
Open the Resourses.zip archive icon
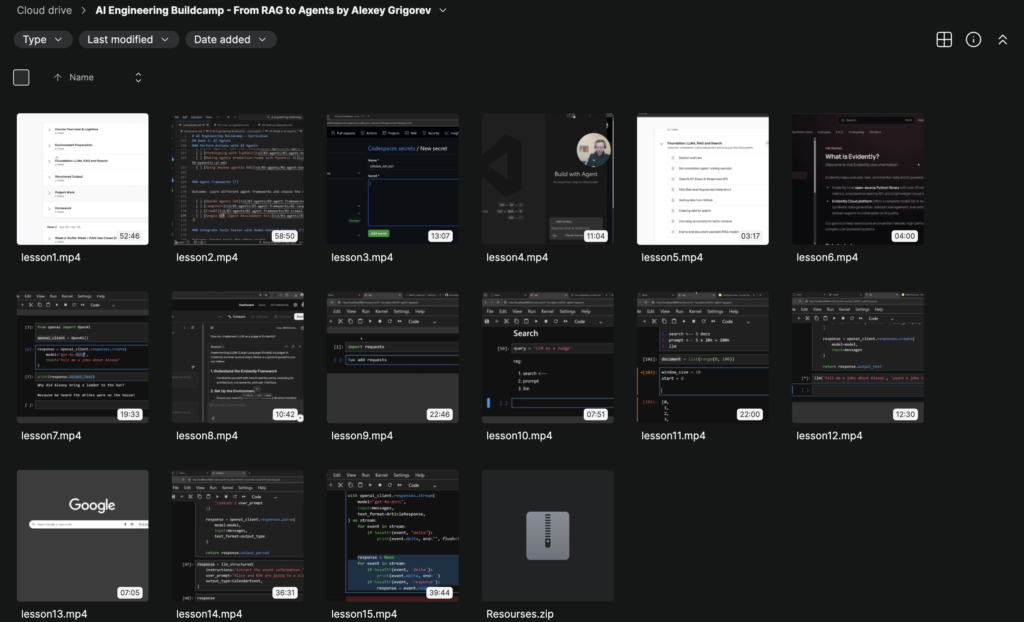point(547,535)
